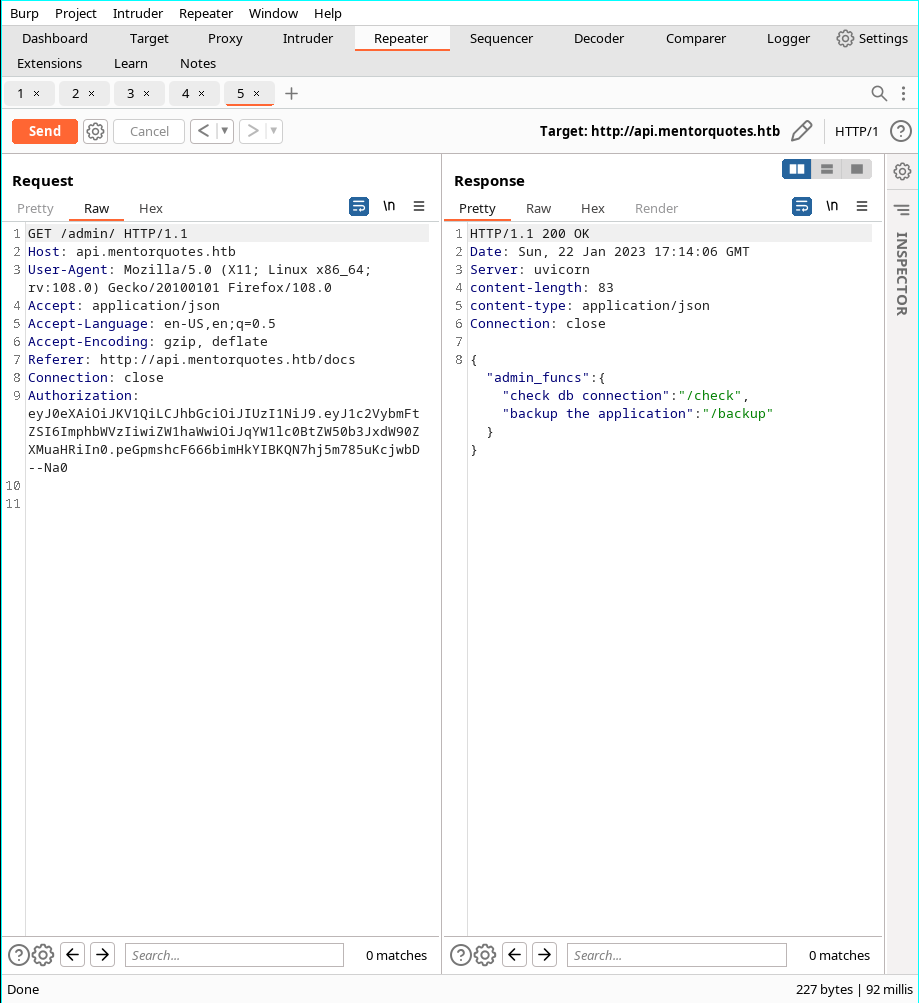919x1003 pixels.
Task: Click the request search help icon
Action: [19, 955]
